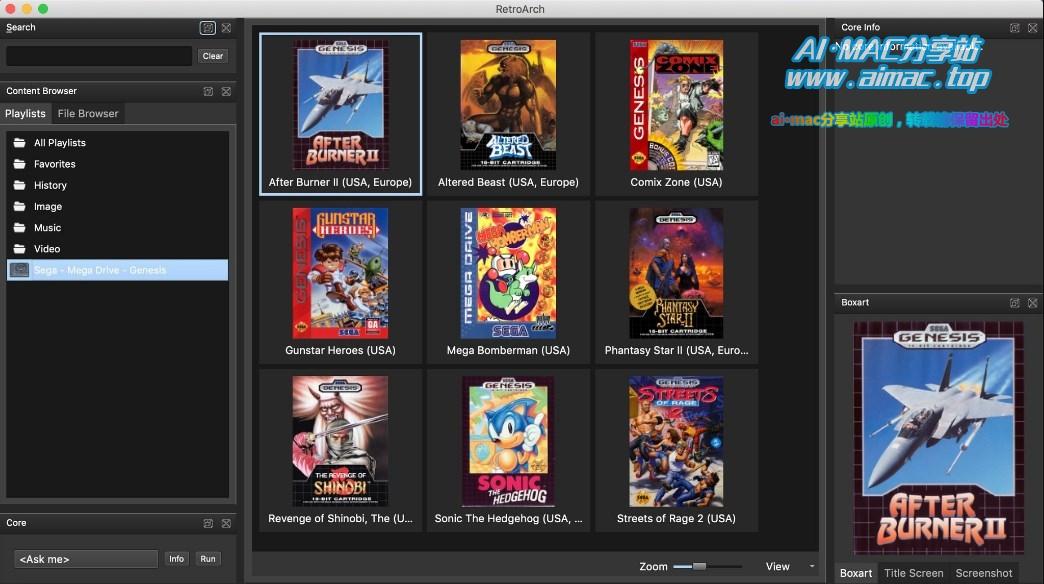
Task: Select Sonic The Hedgehog game thumbnail
Action: (x=508, y=451)
